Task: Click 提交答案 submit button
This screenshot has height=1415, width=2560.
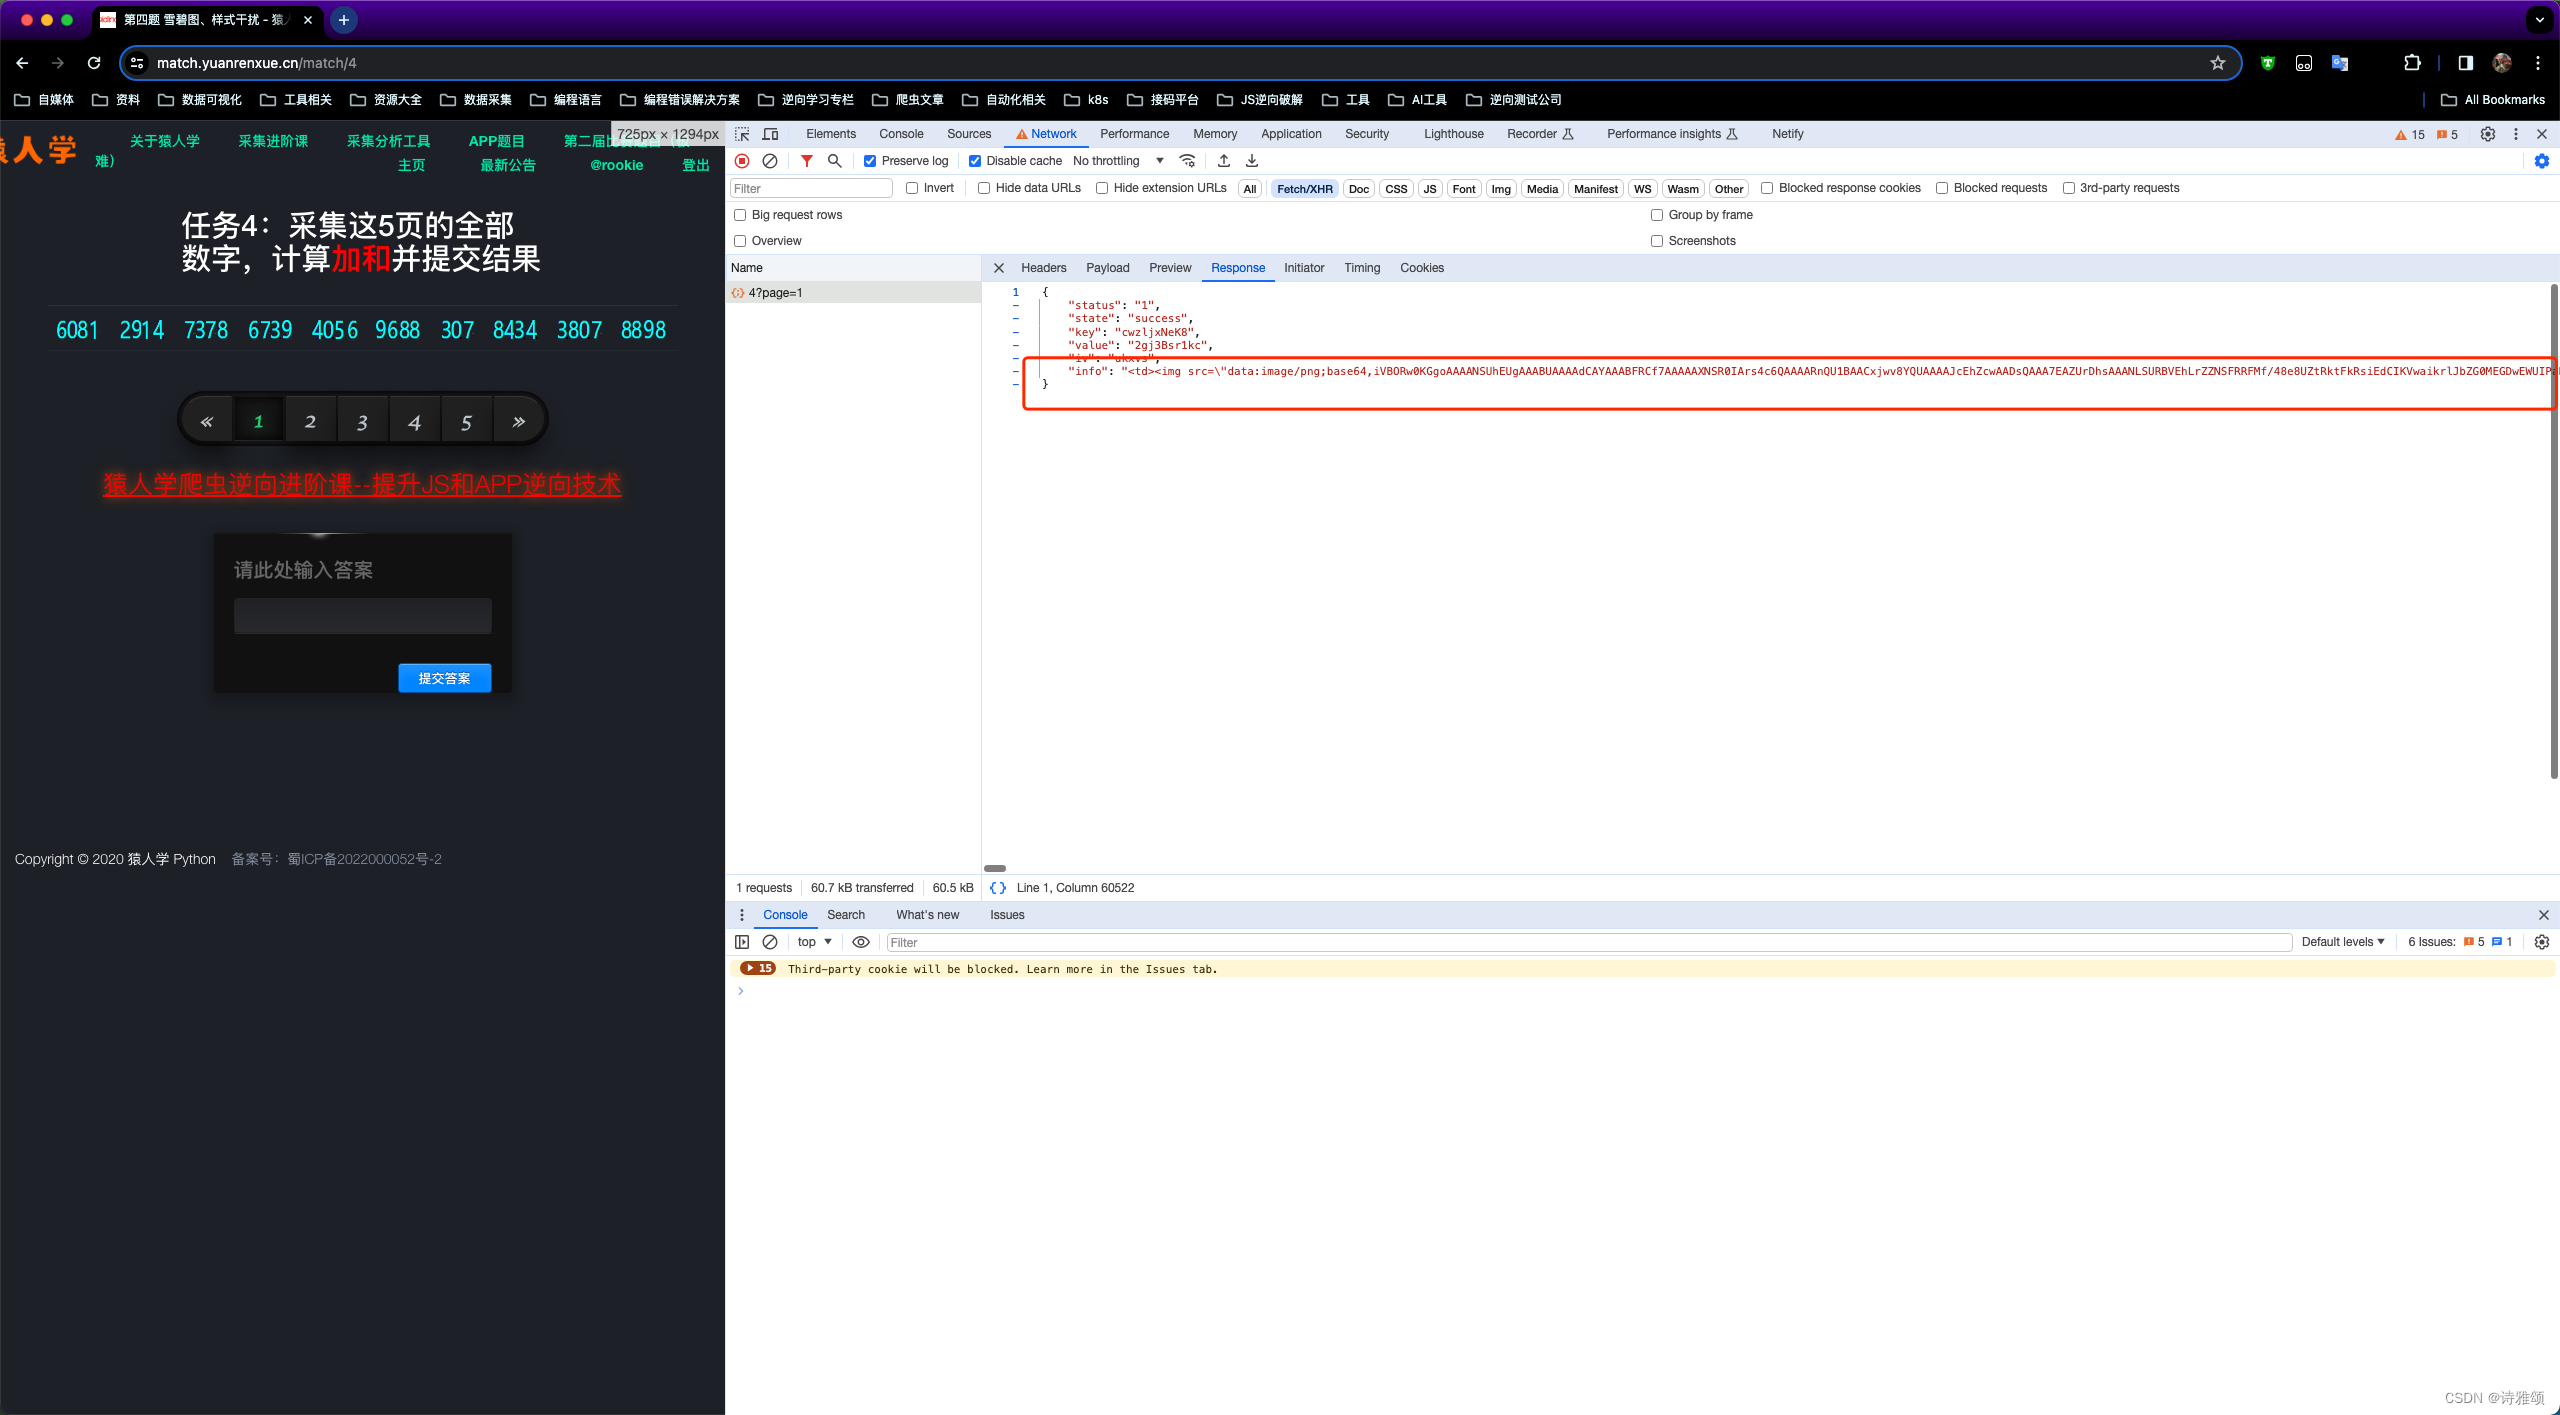Action: 444,678
